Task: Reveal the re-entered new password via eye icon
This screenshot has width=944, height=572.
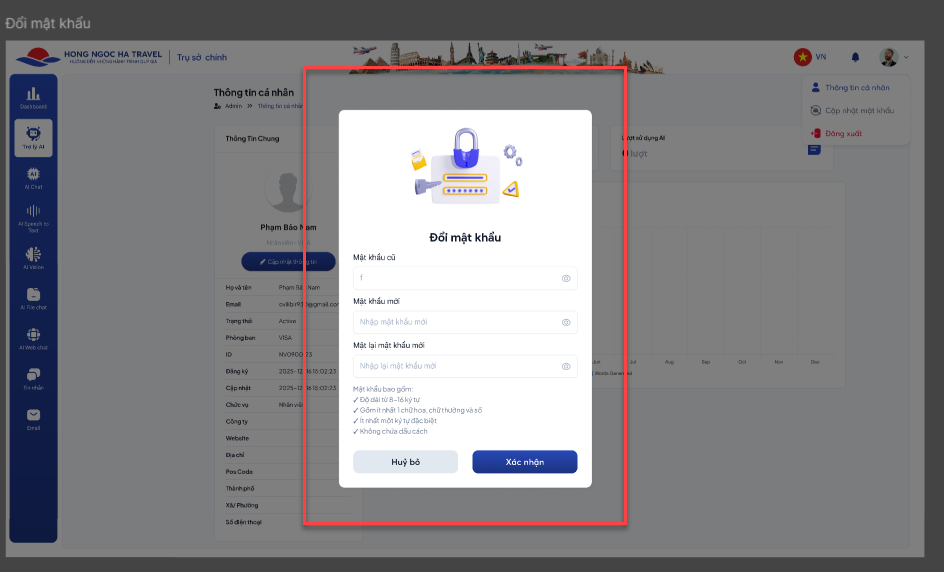Action: 566,366
